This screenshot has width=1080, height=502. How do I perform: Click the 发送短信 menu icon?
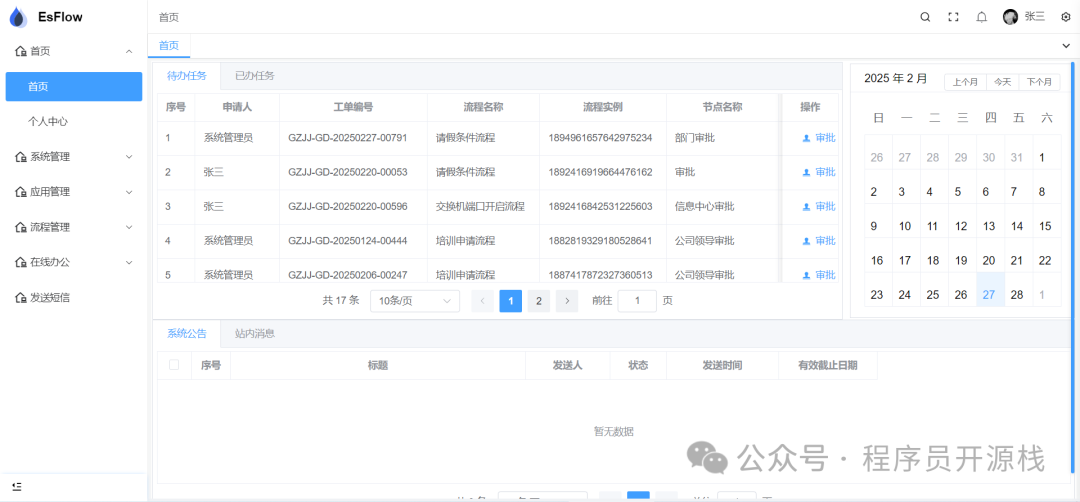tap(21, 297)
